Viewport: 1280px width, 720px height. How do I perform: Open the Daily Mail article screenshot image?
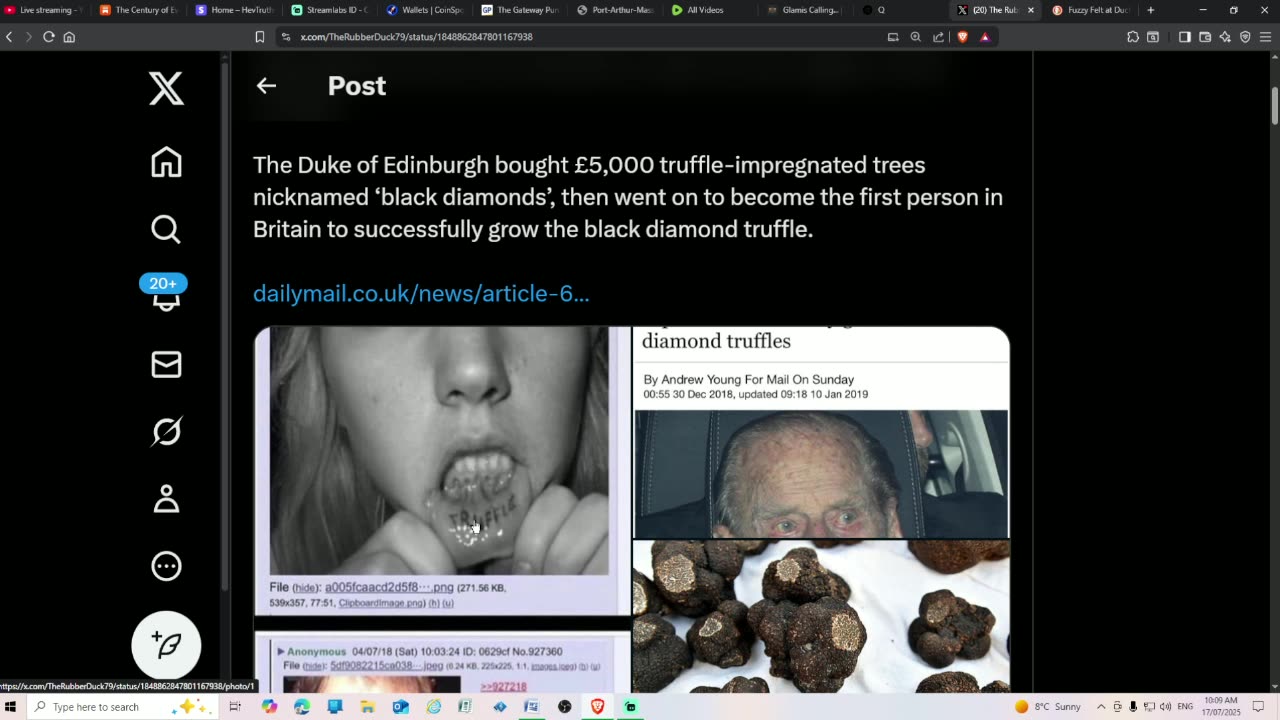click(821, 432)
